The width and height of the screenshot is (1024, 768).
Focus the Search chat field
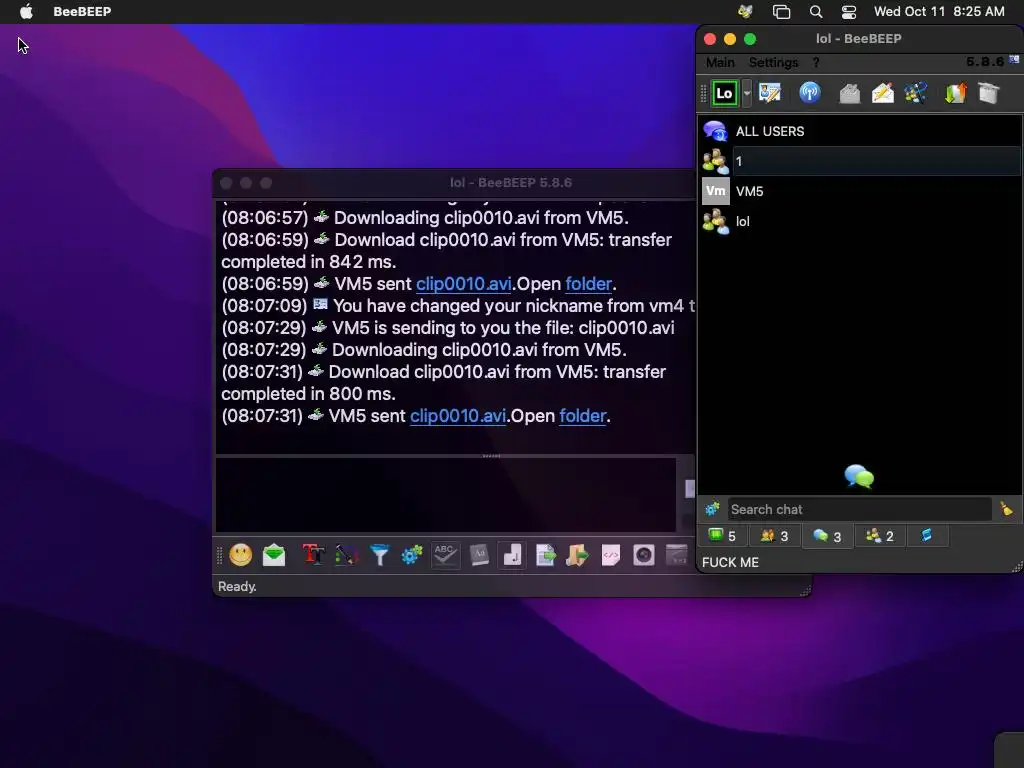pos(859,509)
